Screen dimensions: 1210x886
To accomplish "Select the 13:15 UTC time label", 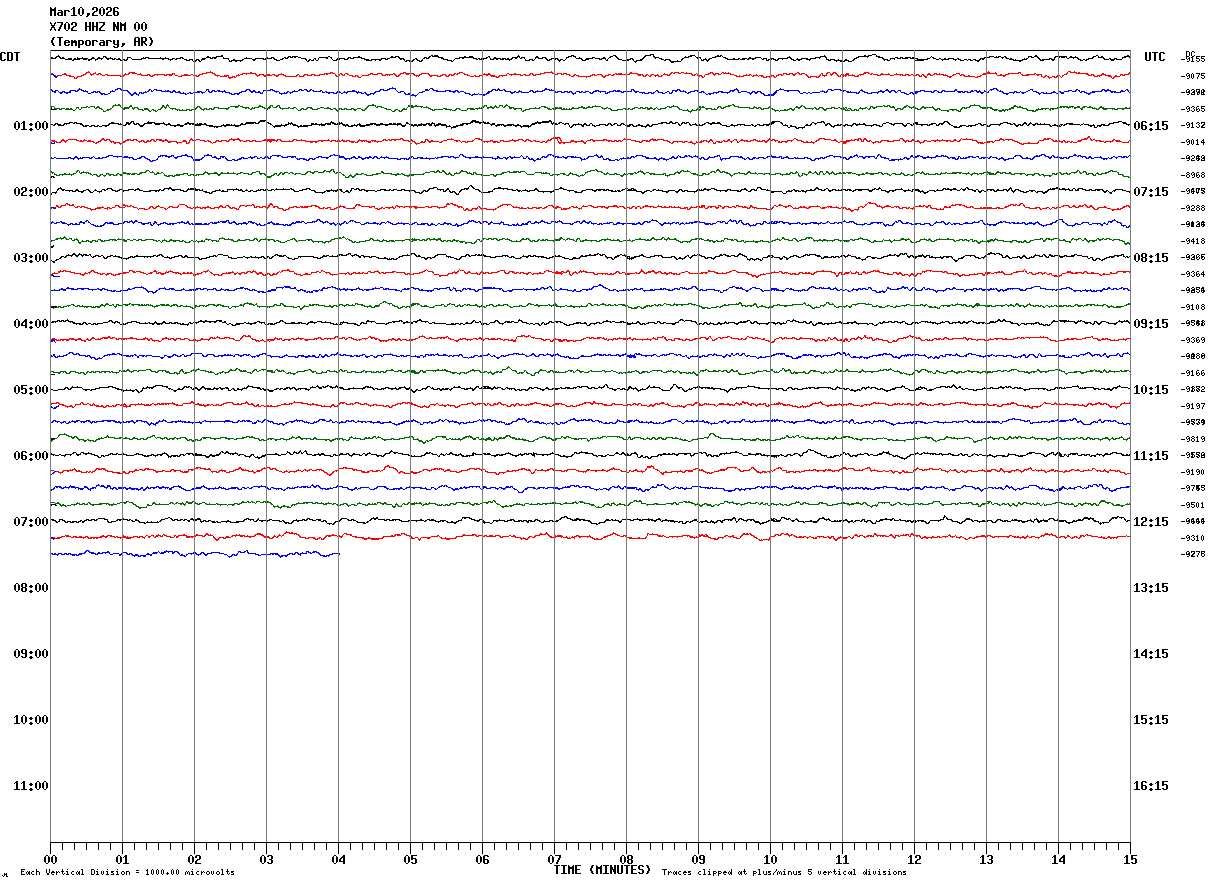I will [x=1151, y=588].
